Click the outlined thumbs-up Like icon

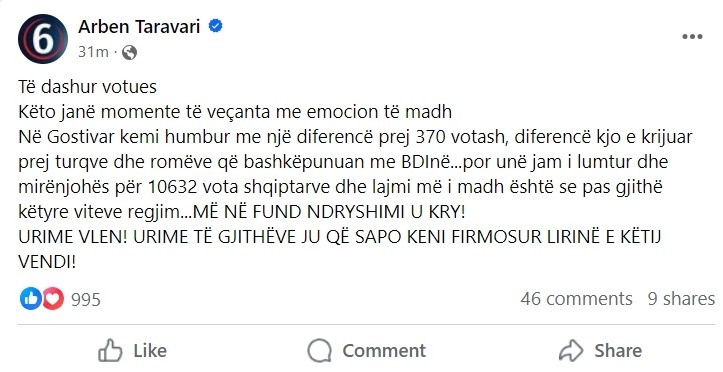(110, 351)
